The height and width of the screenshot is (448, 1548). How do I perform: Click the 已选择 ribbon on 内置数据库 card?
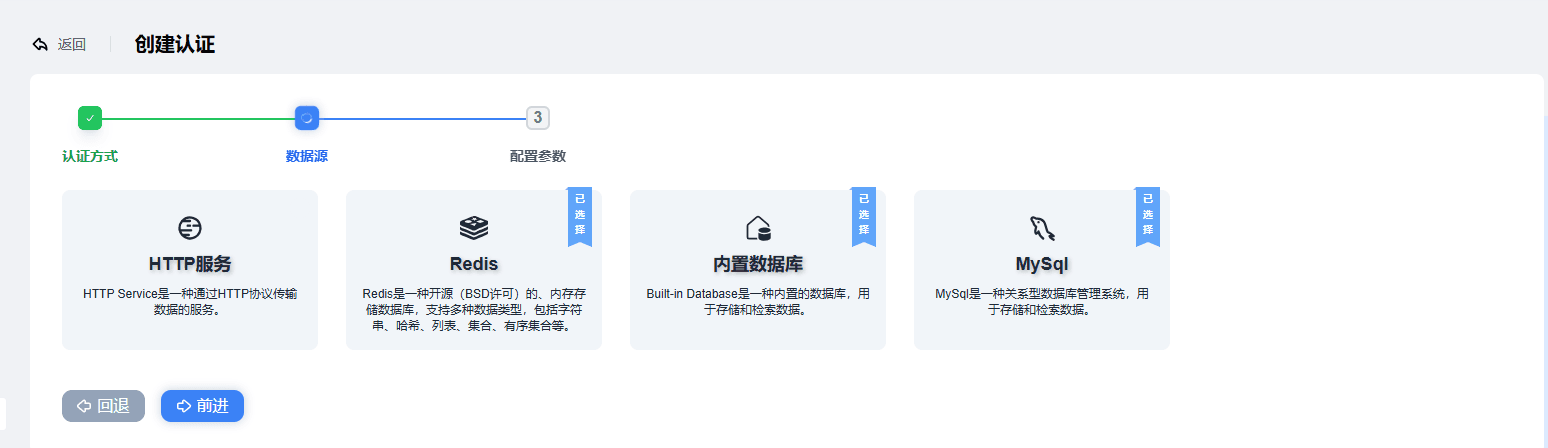pyautogui.click(x=864, y=216)
